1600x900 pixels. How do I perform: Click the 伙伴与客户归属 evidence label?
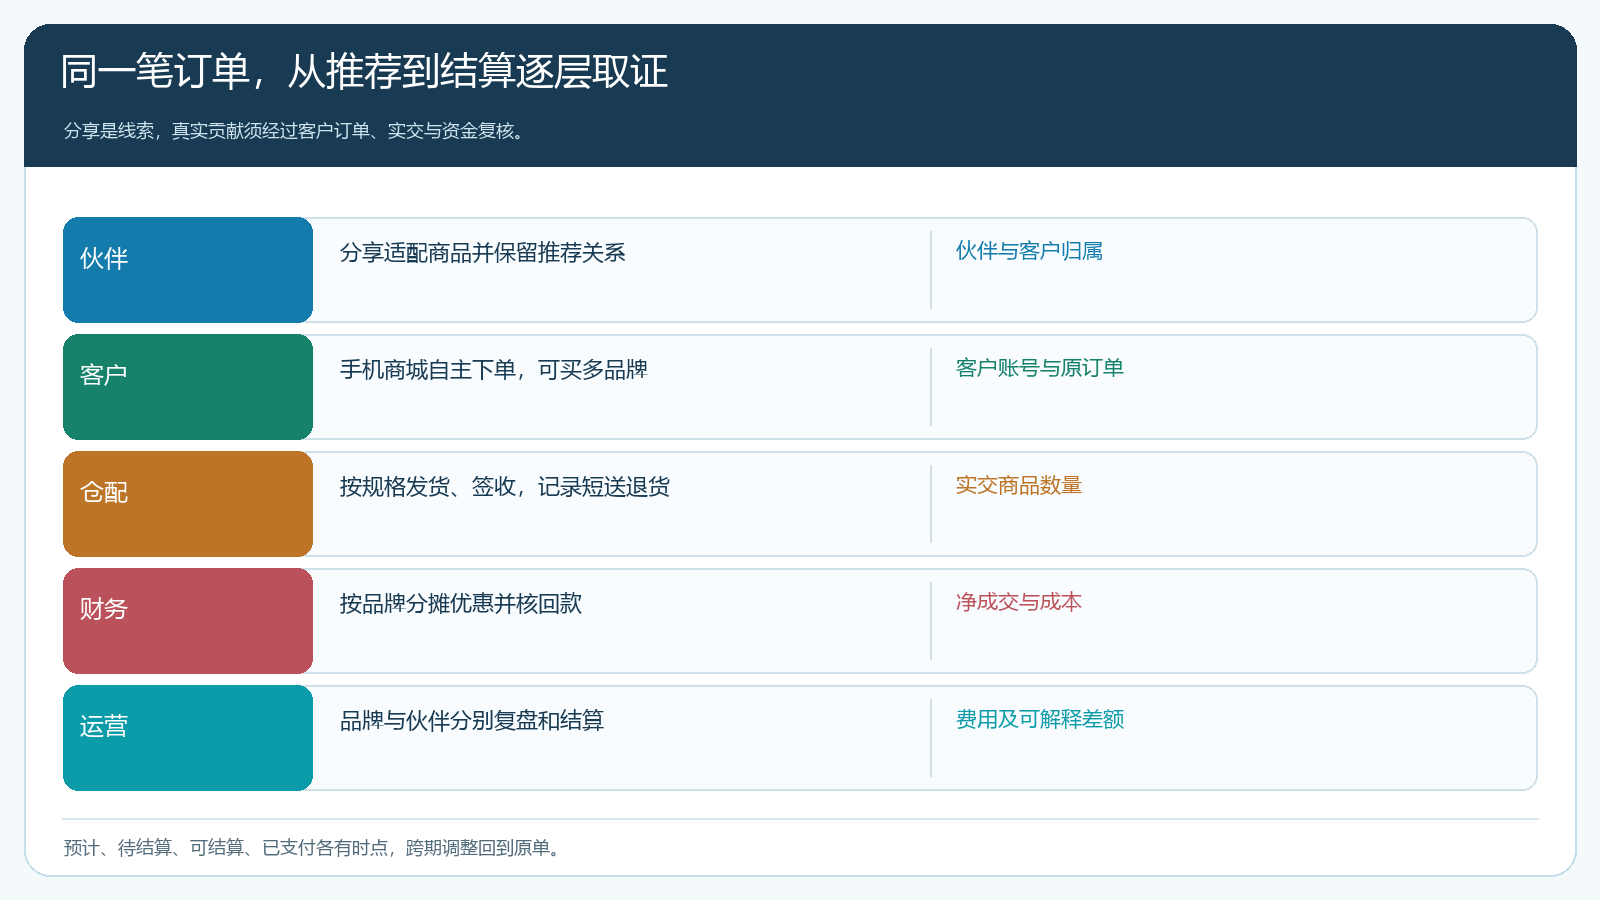(x=1029, y=251)
